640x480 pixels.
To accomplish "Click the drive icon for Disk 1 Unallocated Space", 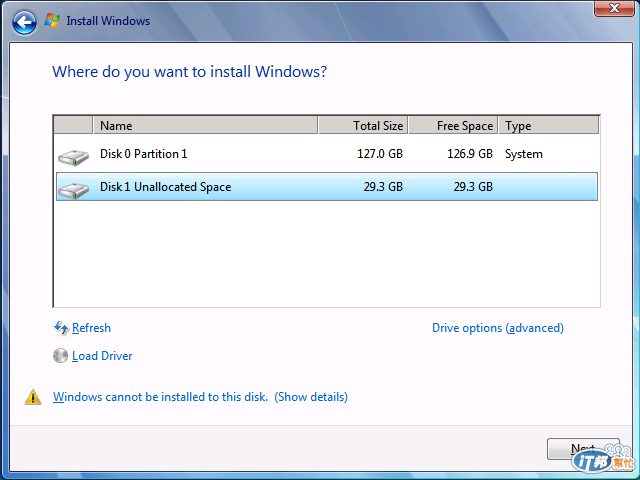I will point(73,190).
